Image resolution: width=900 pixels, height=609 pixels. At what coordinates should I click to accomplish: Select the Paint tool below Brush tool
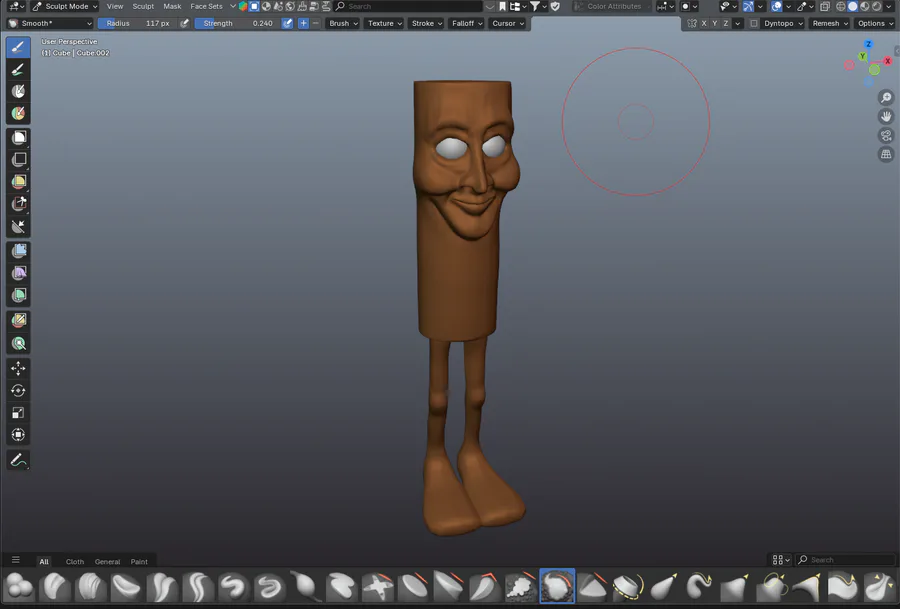[18, 69]
